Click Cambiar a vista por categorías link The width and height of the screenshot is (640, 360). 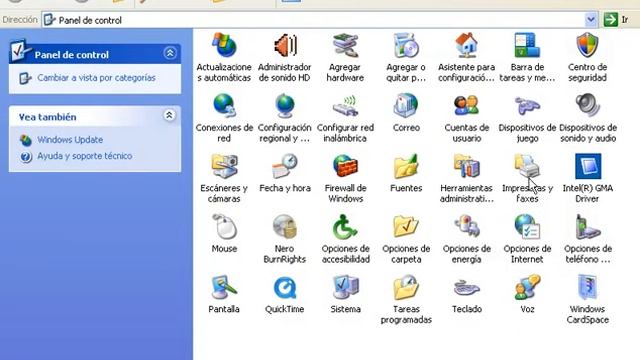click(96, 78)
